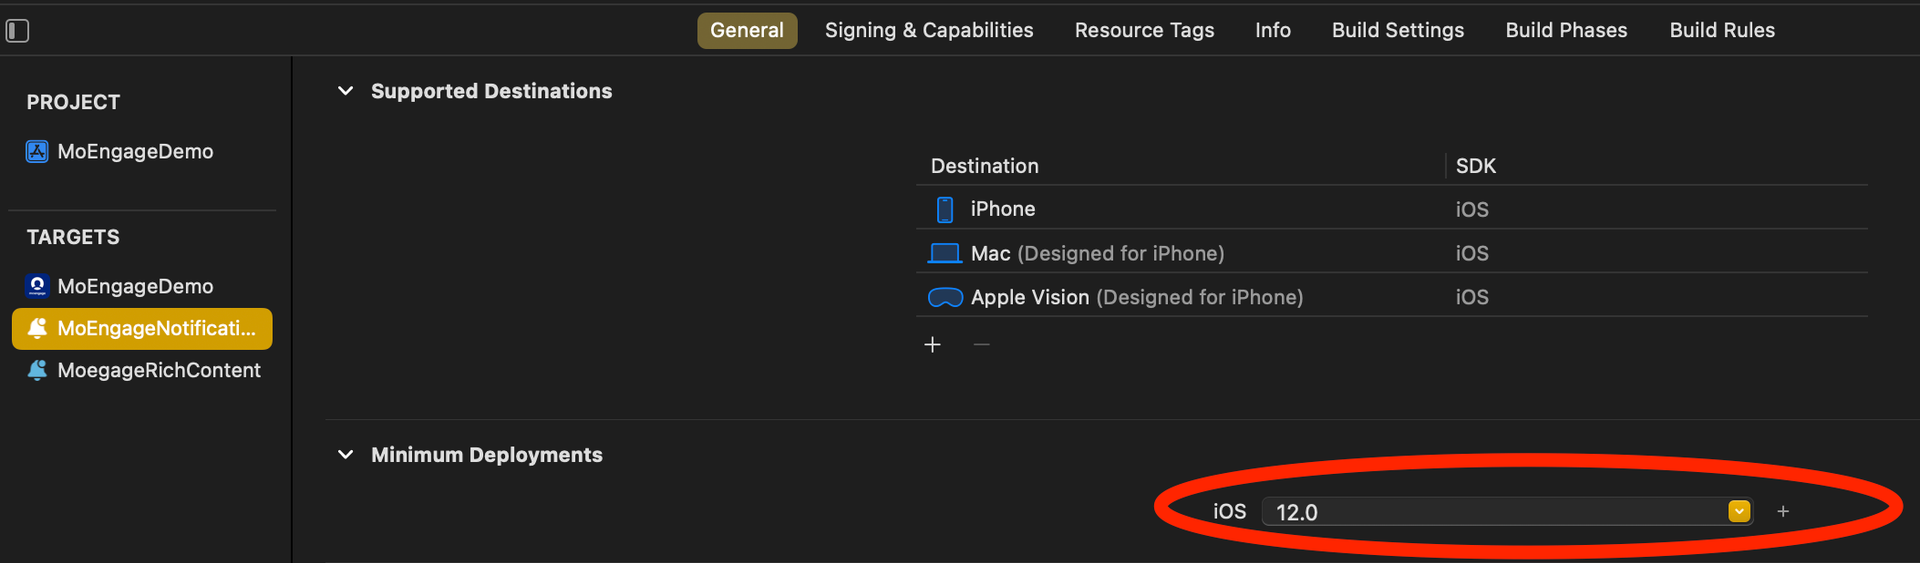Click the iPhone destination device icon

pos(944,210)
